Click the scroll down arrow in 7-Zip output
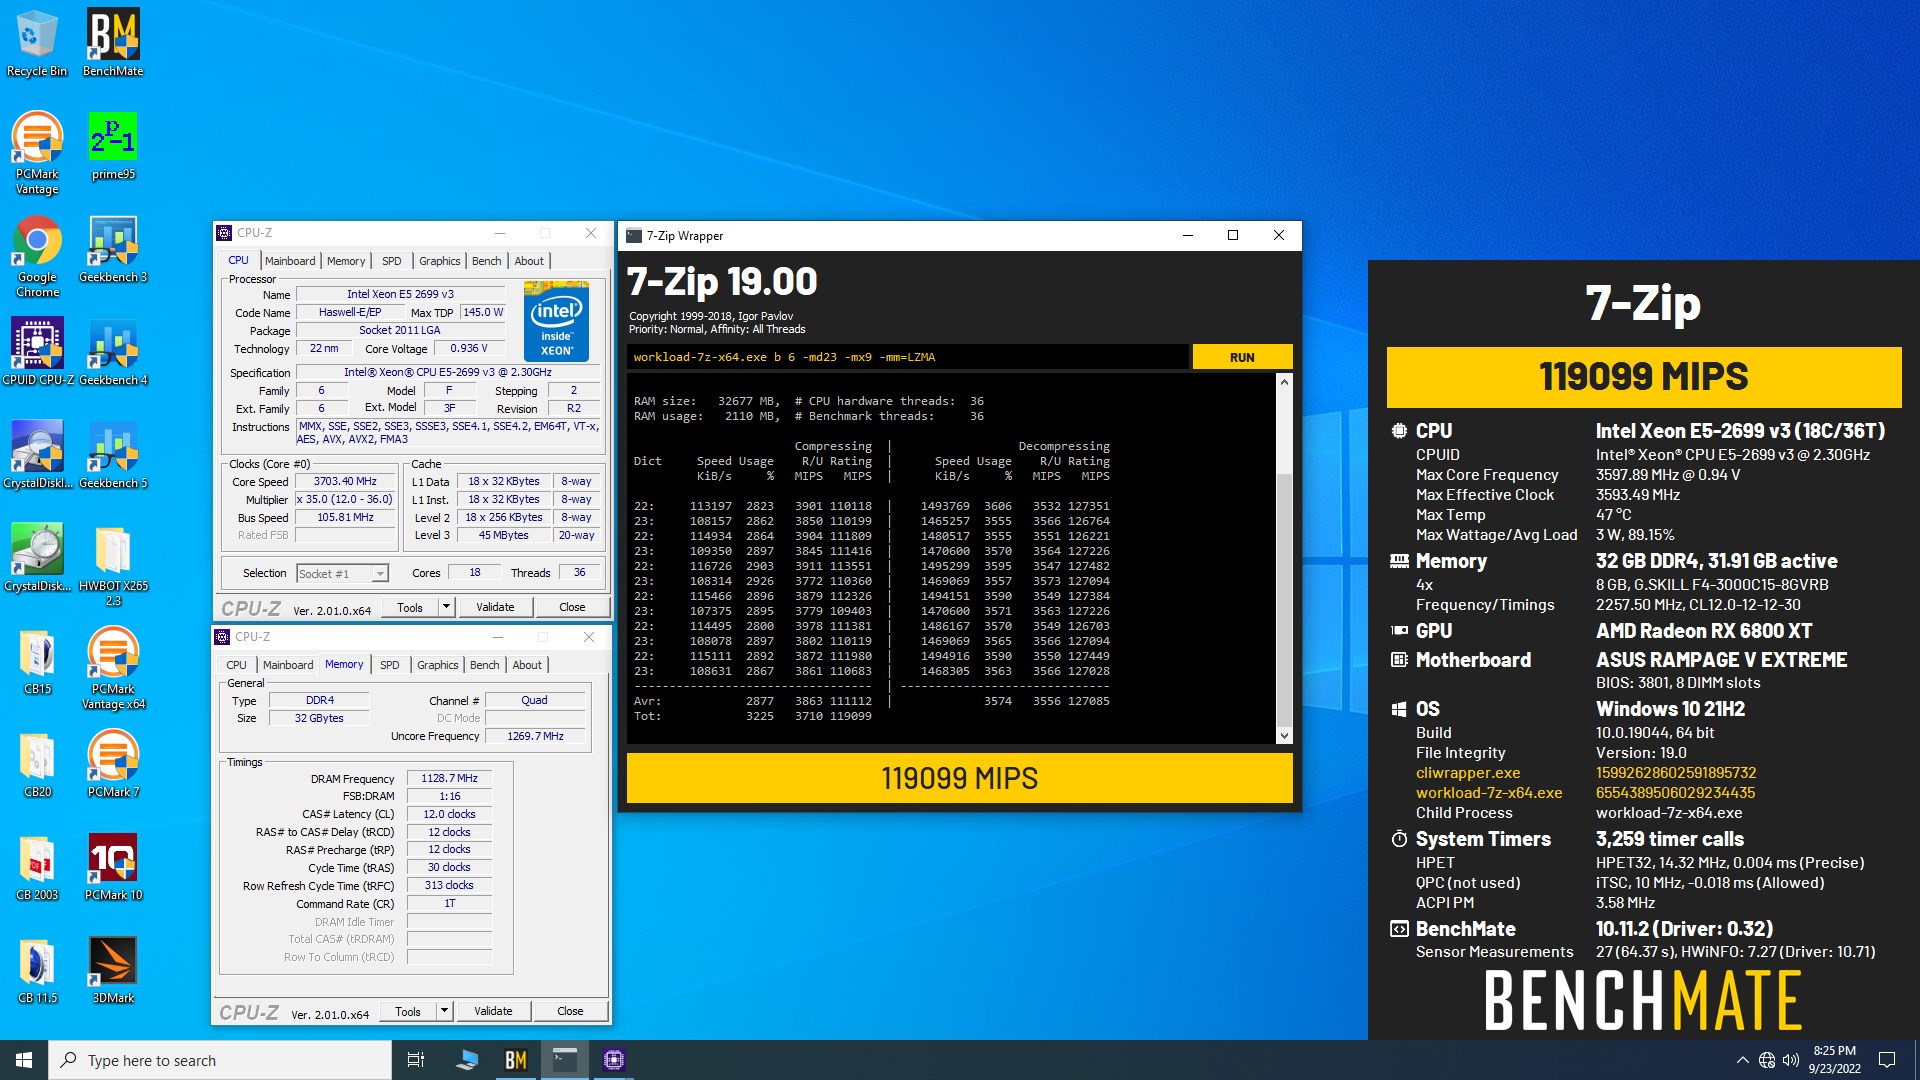 pos(1284,736)
